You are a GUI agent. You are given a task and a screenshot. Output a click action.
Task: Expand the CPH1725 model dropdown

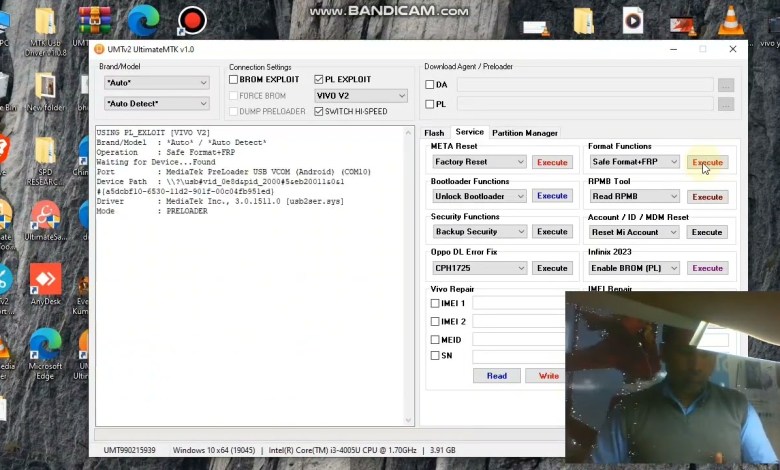[x=479, y=268]
